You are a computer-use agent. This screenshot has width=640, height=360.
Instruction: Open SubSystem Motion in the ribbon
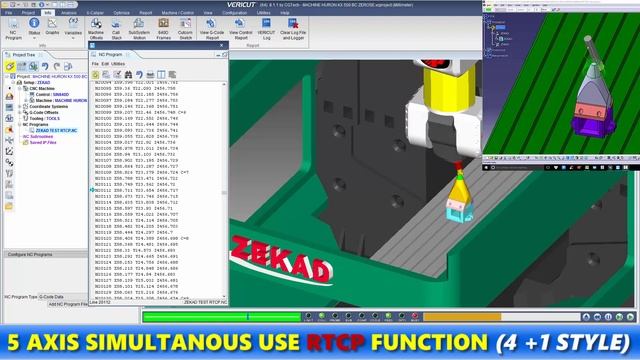[139, 29]
